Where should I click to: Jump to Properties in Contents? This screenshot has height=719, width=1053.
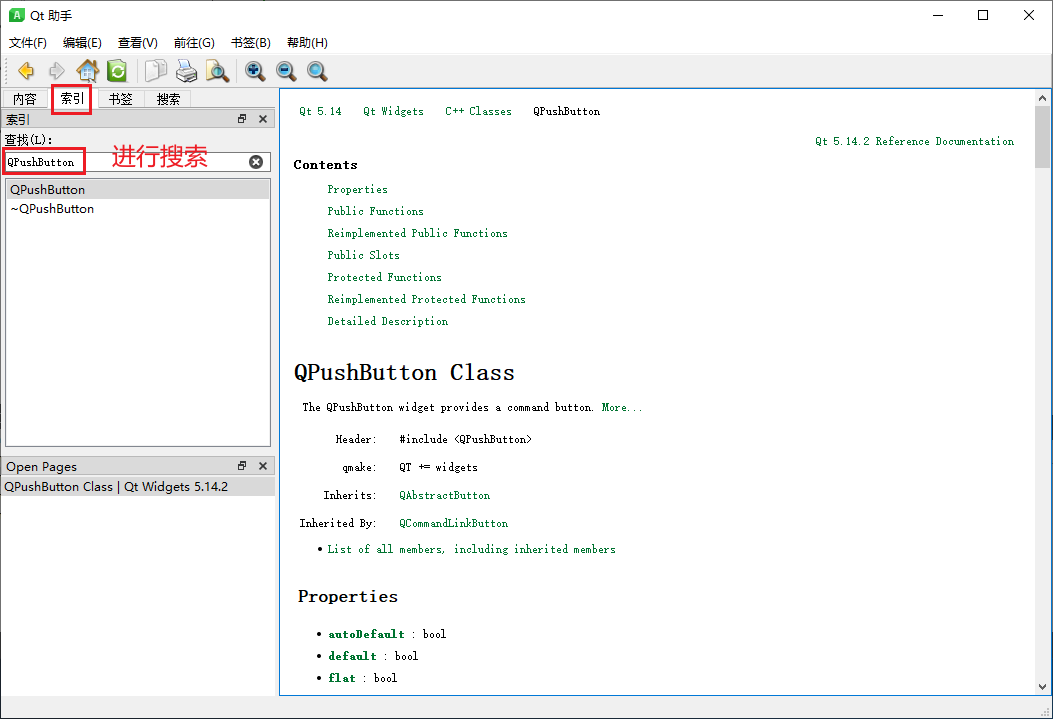coord(357,189)
